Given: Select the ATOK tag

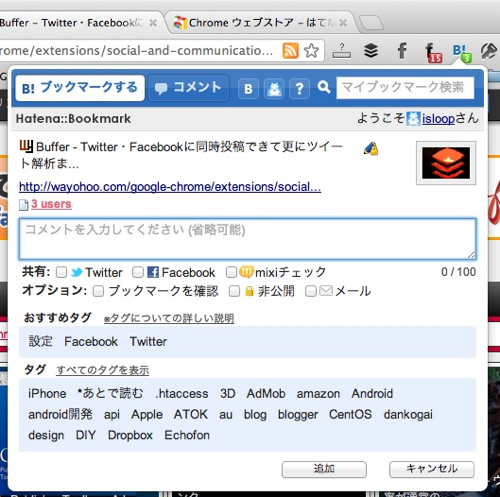Looking at the screenshot, I should [191, 415].
